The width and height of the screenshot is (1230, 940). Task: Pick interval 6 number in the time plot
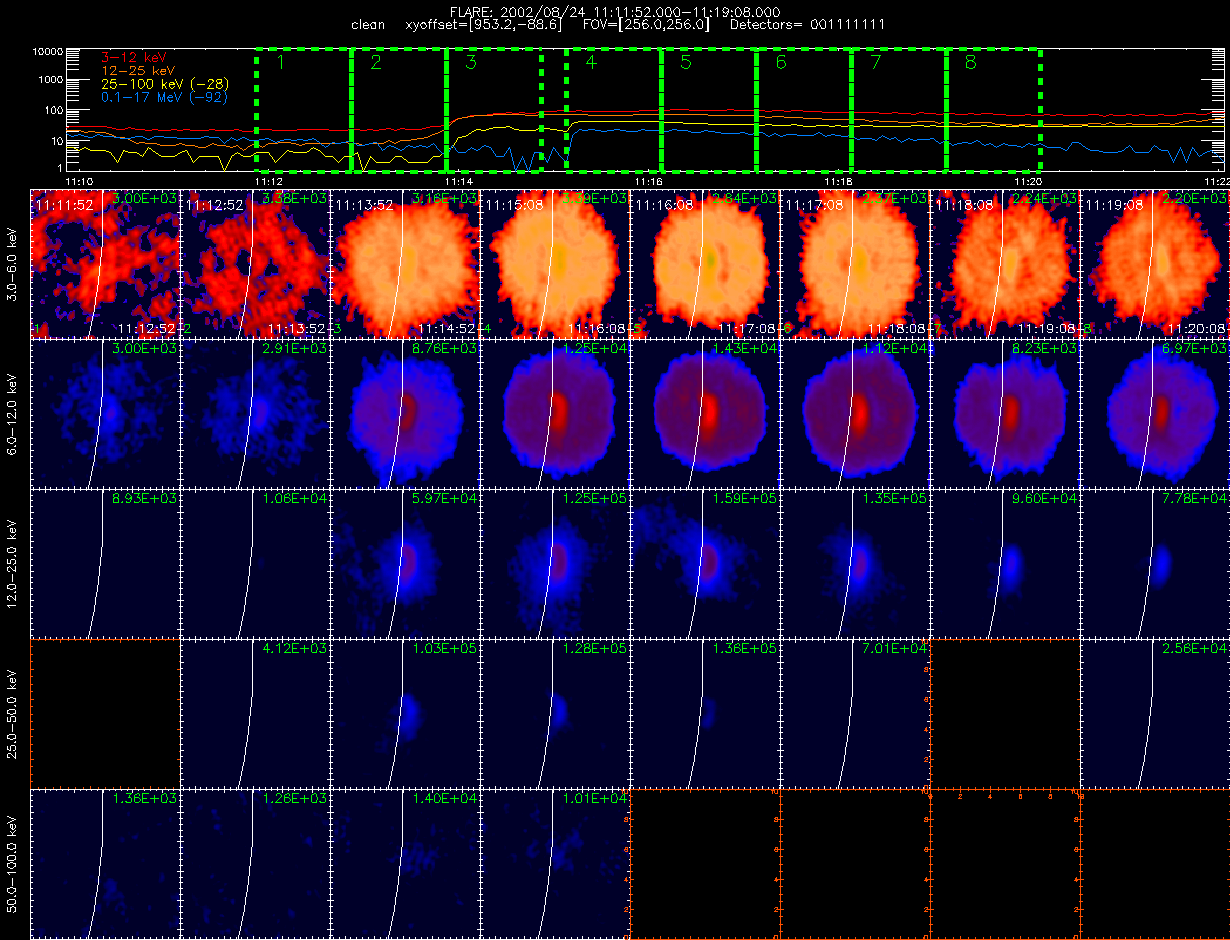pyautogui.click(x=781, y=62)
